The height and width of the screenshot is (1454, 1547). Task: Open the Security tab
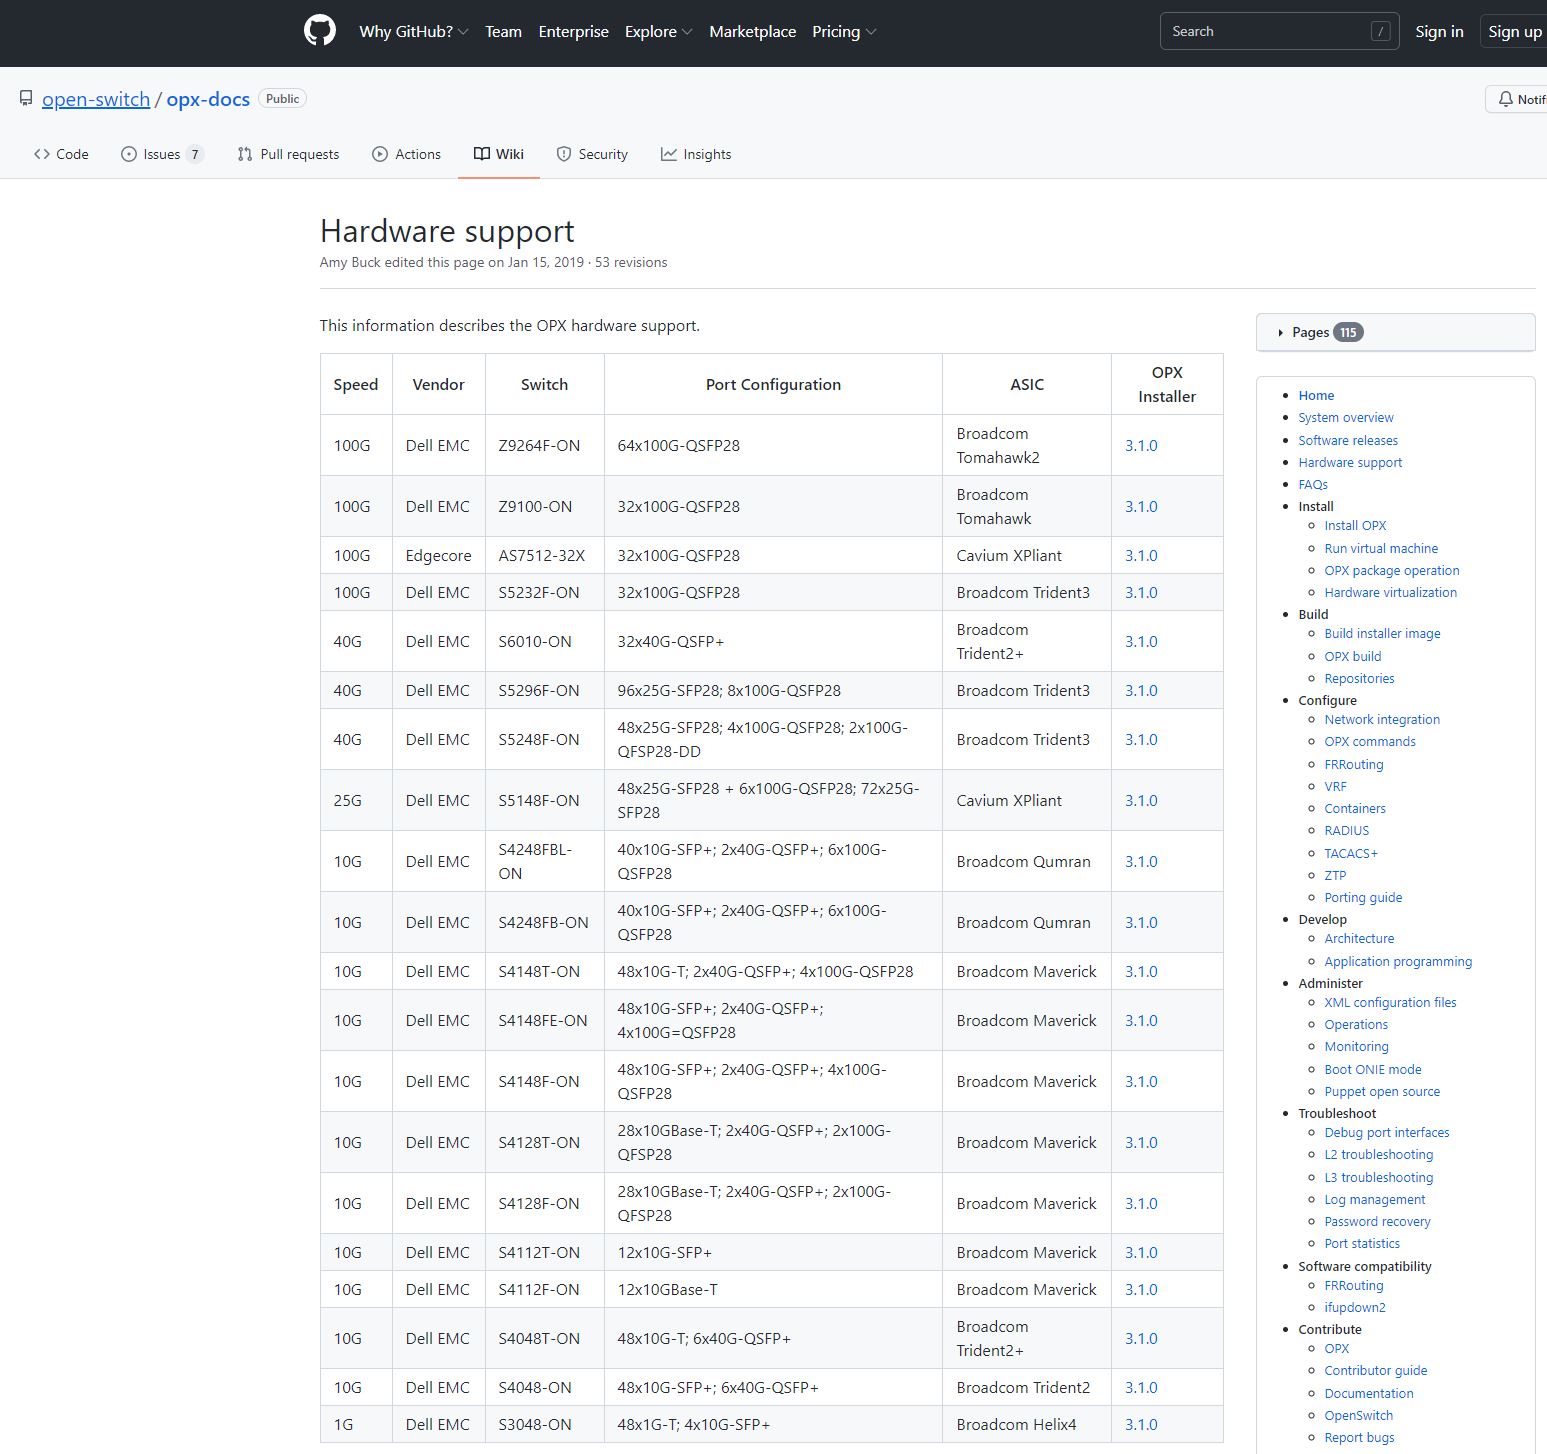[592, 154]
